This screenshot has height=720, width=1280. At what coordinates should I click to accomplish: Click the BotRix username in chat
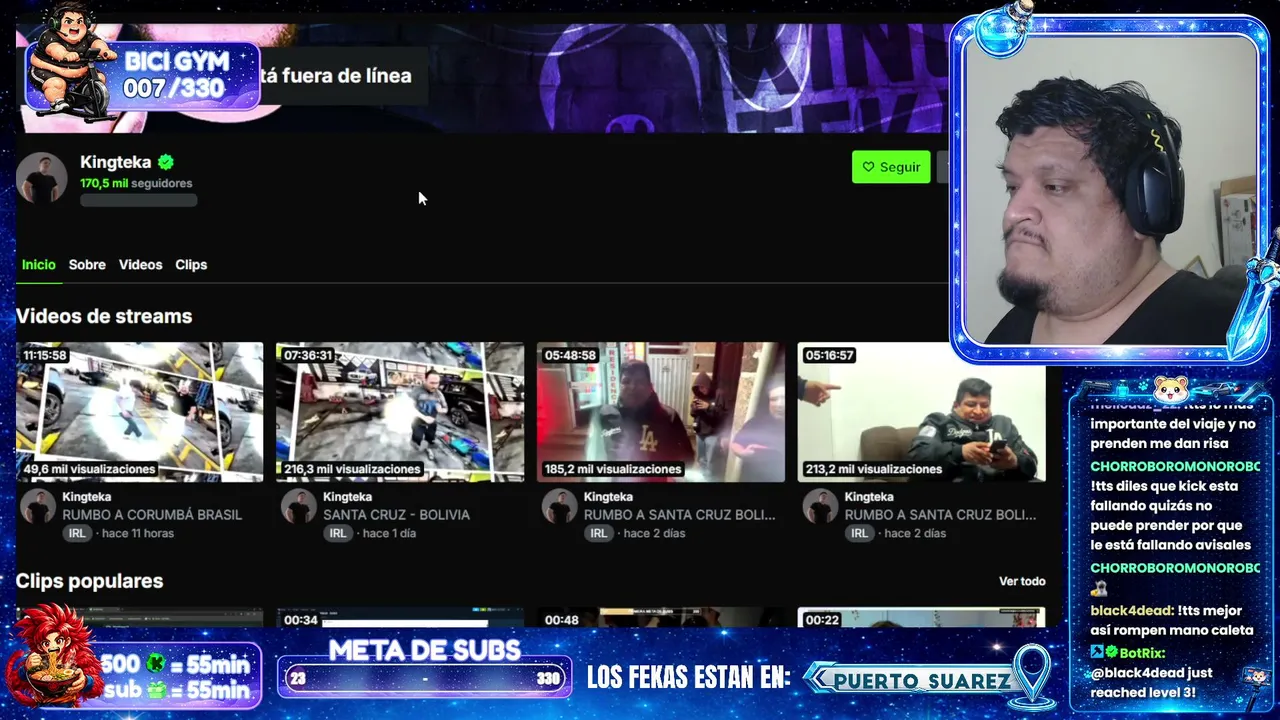pos(1143,652)
